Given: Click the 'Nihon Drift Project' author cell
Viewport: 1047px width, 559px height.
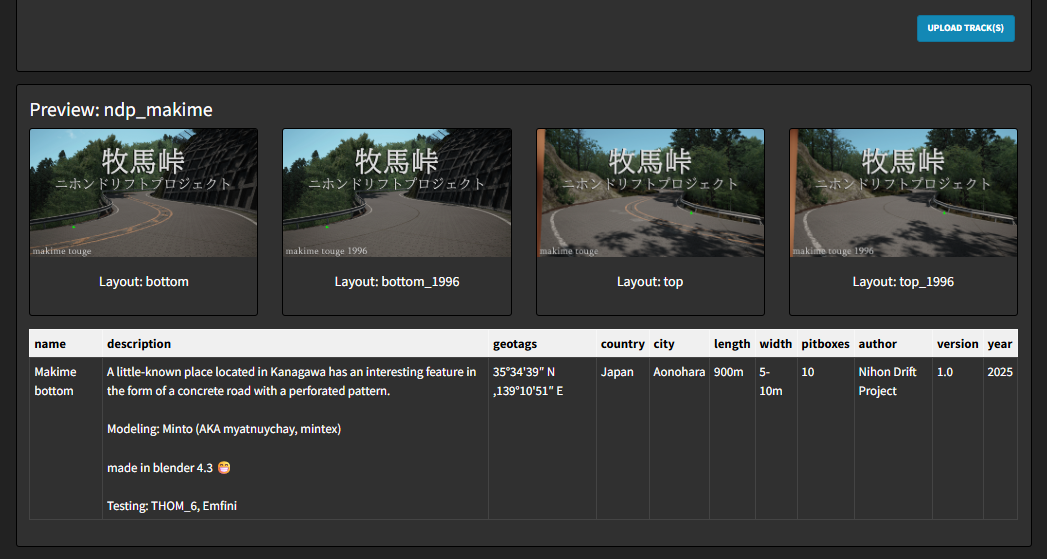Looking at the screenshot, I should pyautogui.click(x=887, y=381).
